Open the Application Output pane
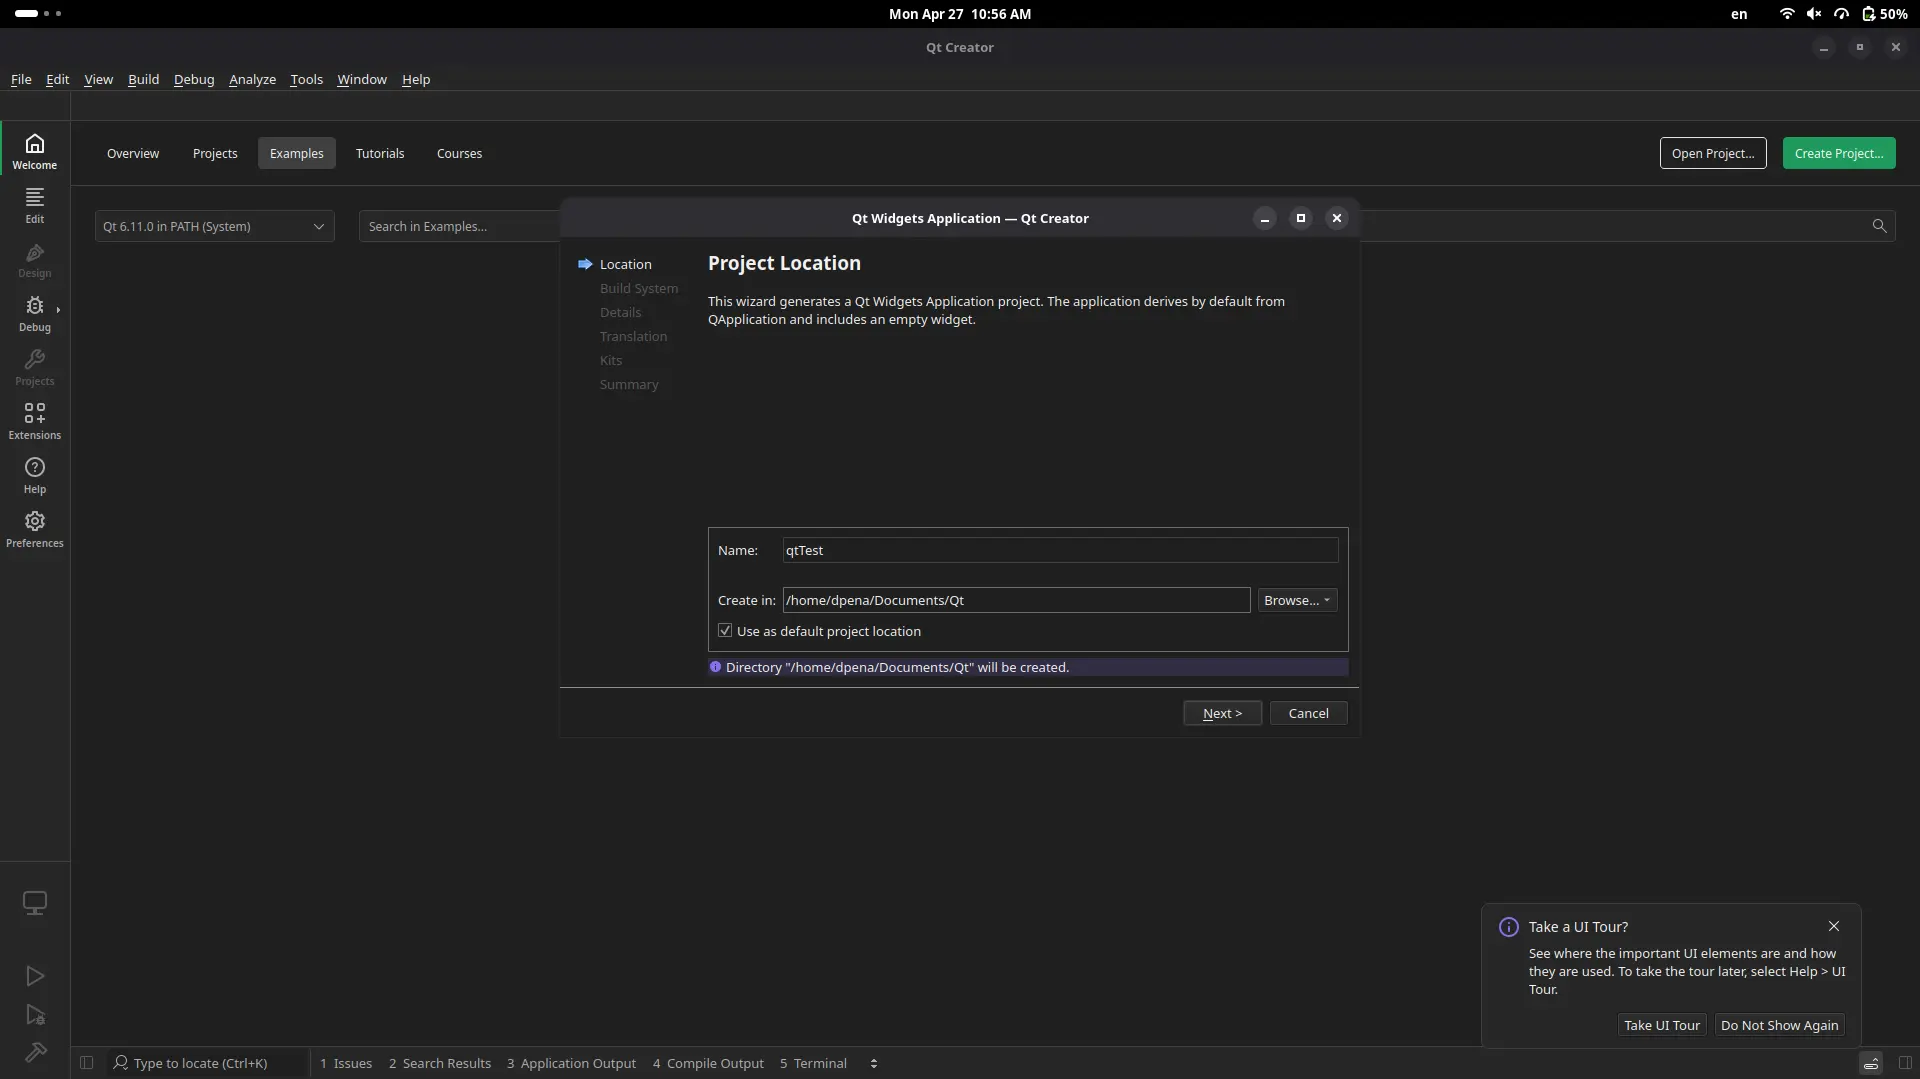 tap(571, 1063)
